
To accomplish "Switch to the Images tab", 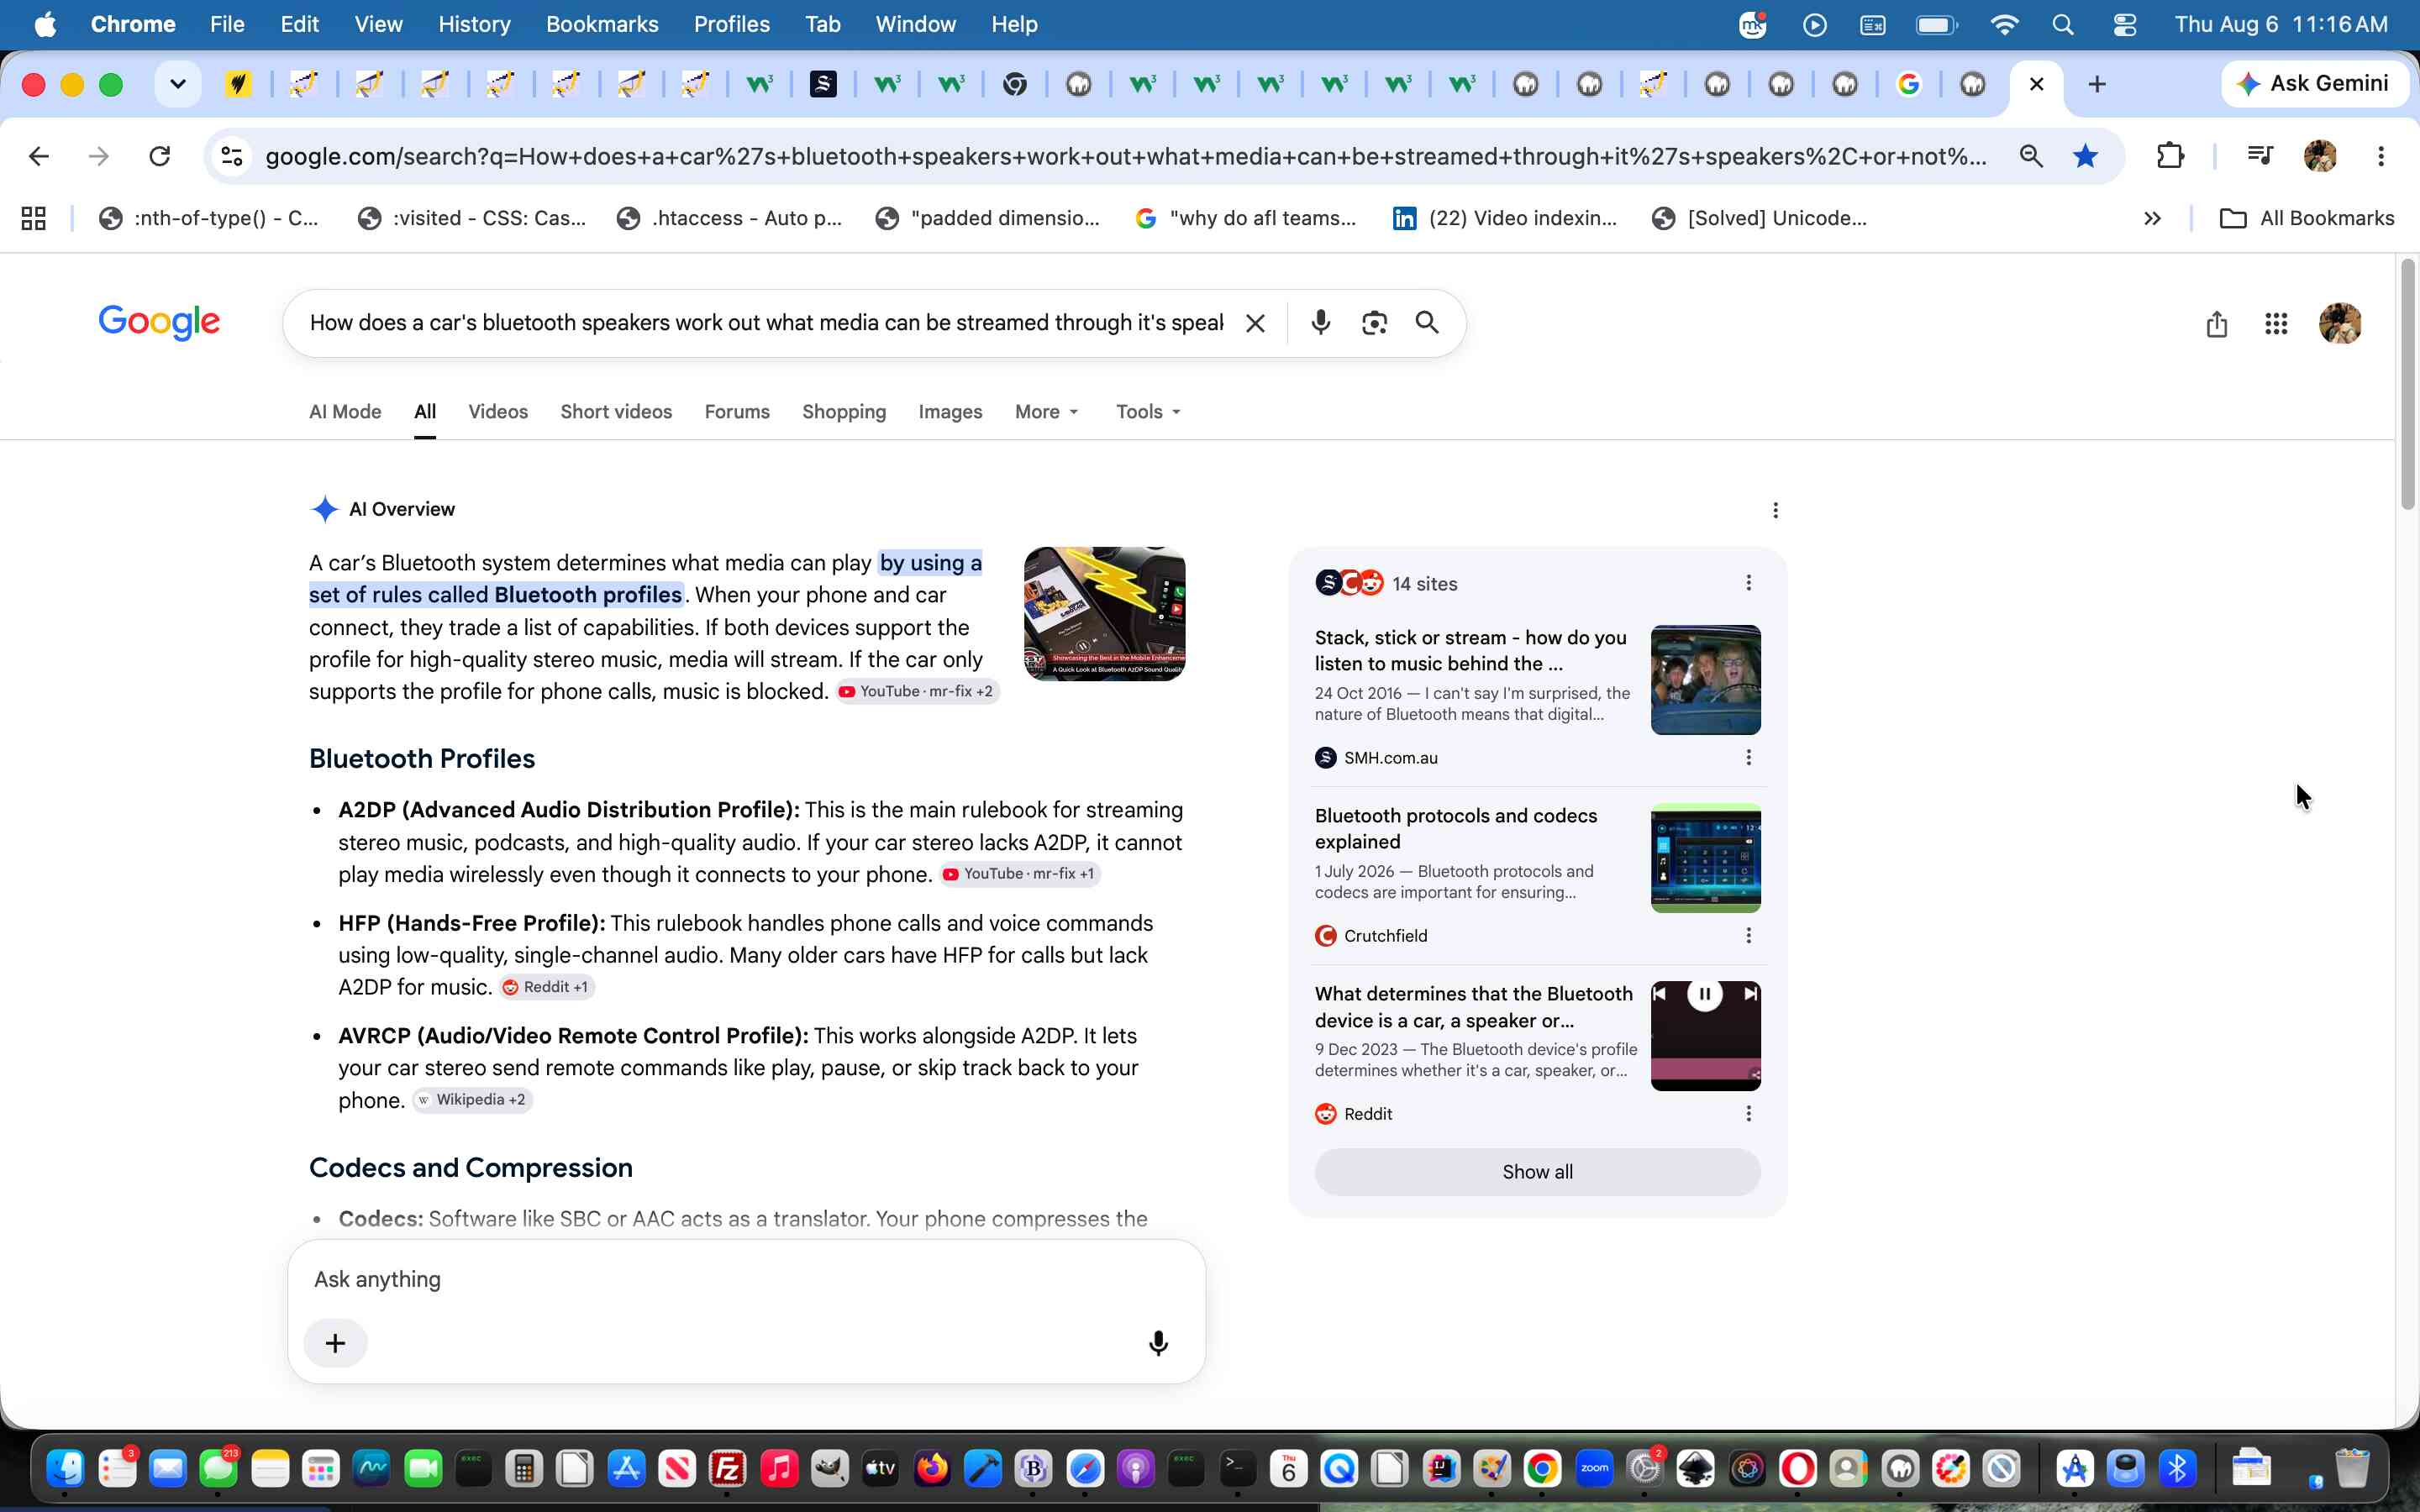I will tap(950, 412).
